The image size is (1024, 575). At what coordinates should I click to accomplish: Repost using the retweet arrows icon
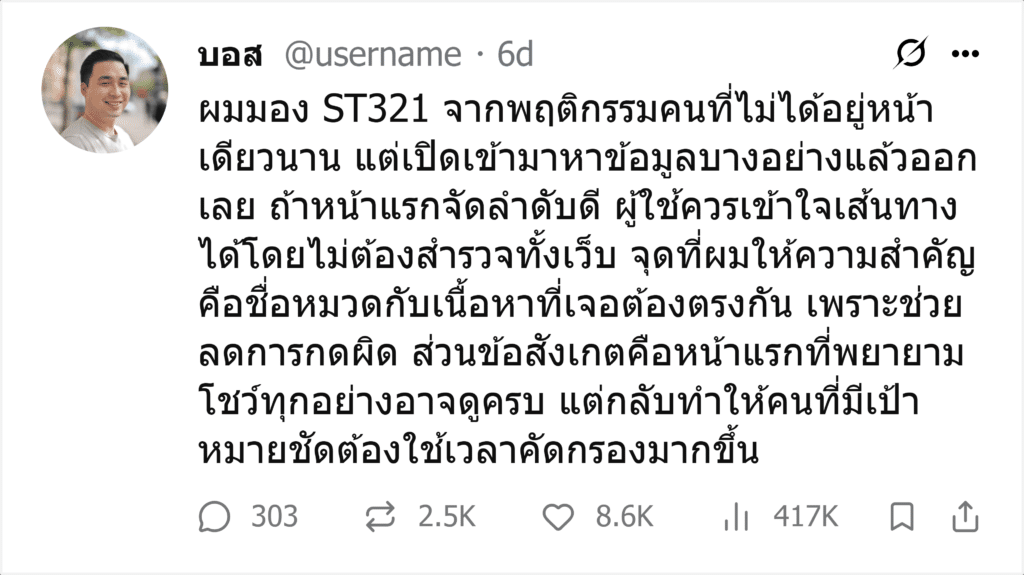(380, 517)
